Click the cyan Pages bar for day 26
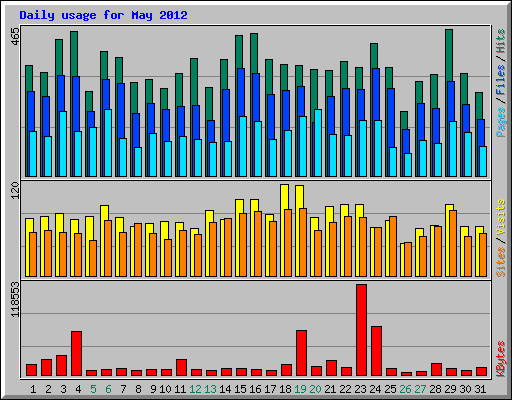Viewport: 512px width, 400px height. click(408, 165)
